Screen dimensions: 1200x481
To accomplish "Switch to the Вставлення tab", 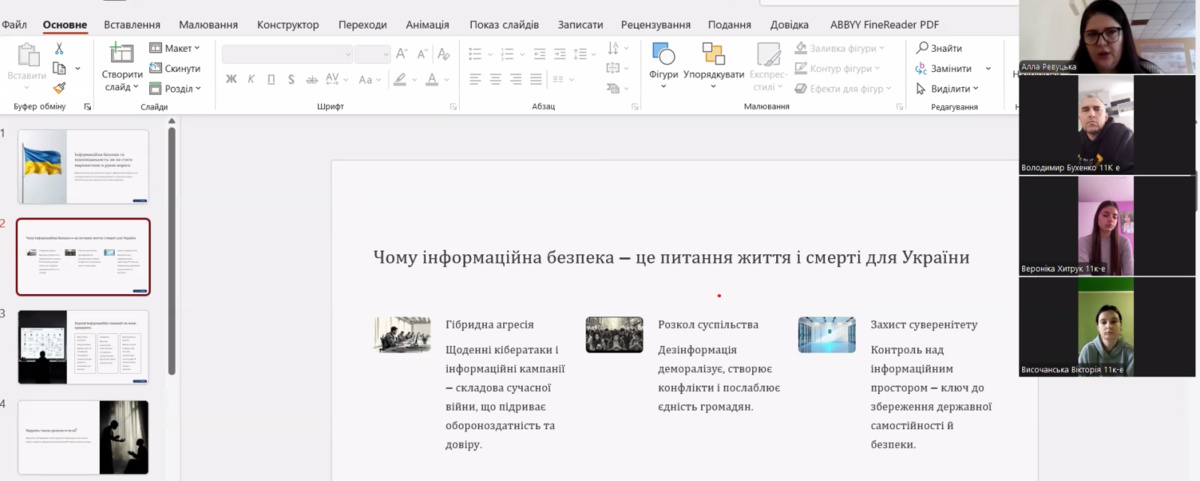I will tap(132, 24).
